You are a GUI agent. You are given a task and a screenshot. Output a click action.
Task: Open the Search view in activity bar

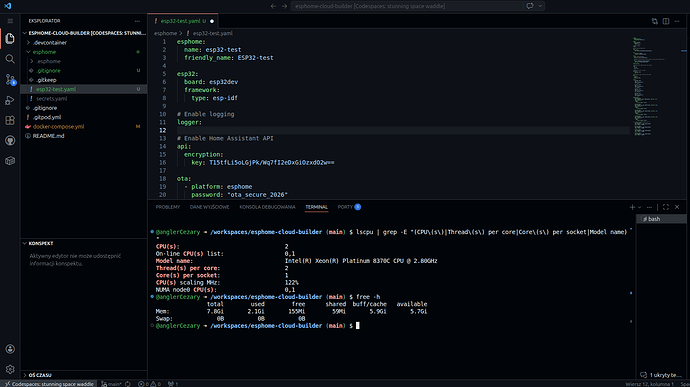click(10, 59)
